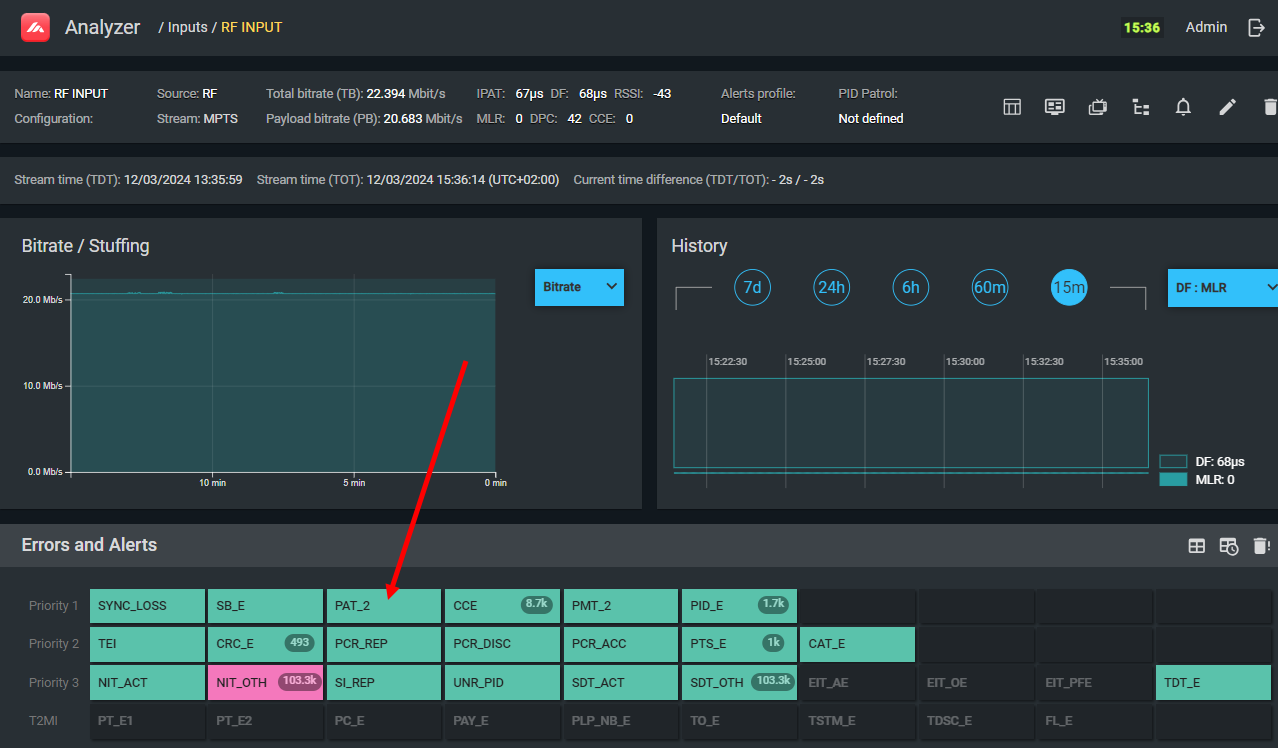
Task: Click the pencil edit input icon
Action: (x=1227, y=107)
